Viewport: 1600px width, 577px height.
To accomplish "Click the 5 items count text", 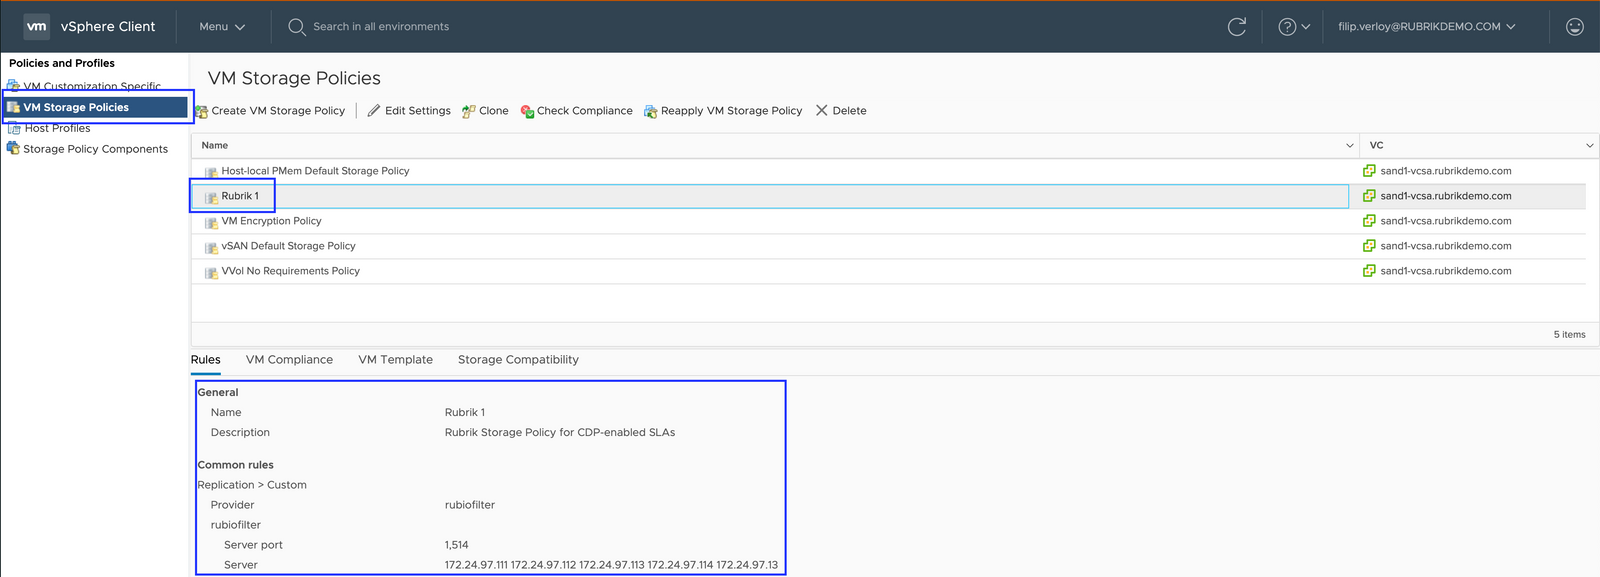I will [1569, 335].
